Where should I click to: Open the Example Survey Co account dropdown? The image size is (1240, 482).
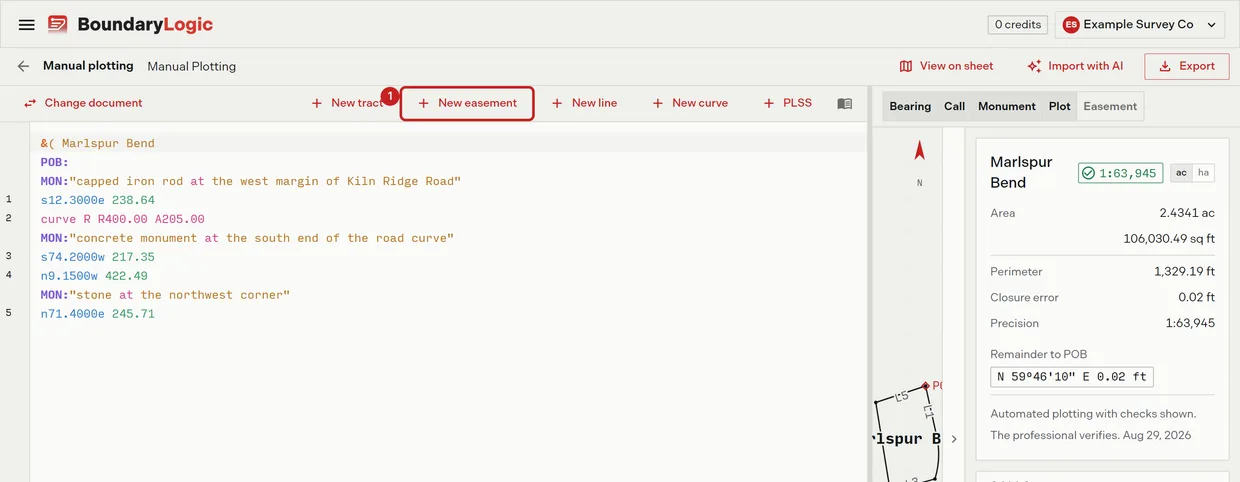pos(1140,25)
